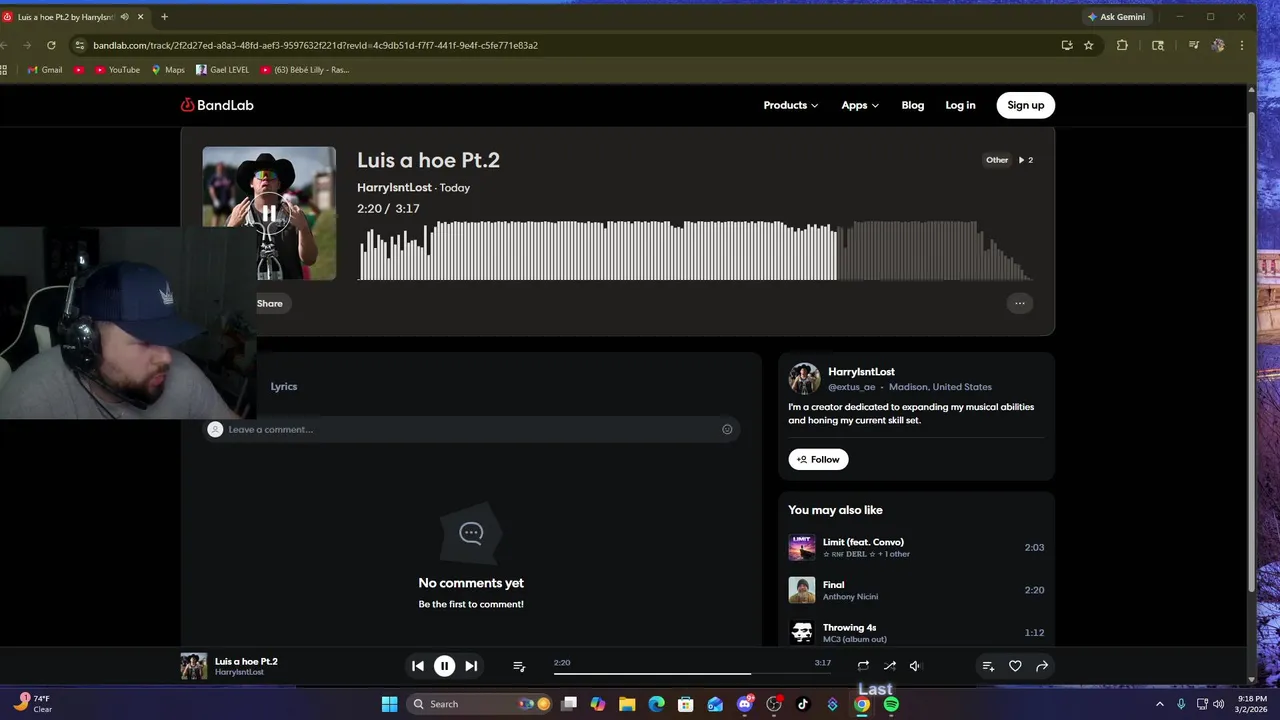Open the play queue icon
The width and height of the screenshot is (1280, 720).
click(x=519, y=666)
